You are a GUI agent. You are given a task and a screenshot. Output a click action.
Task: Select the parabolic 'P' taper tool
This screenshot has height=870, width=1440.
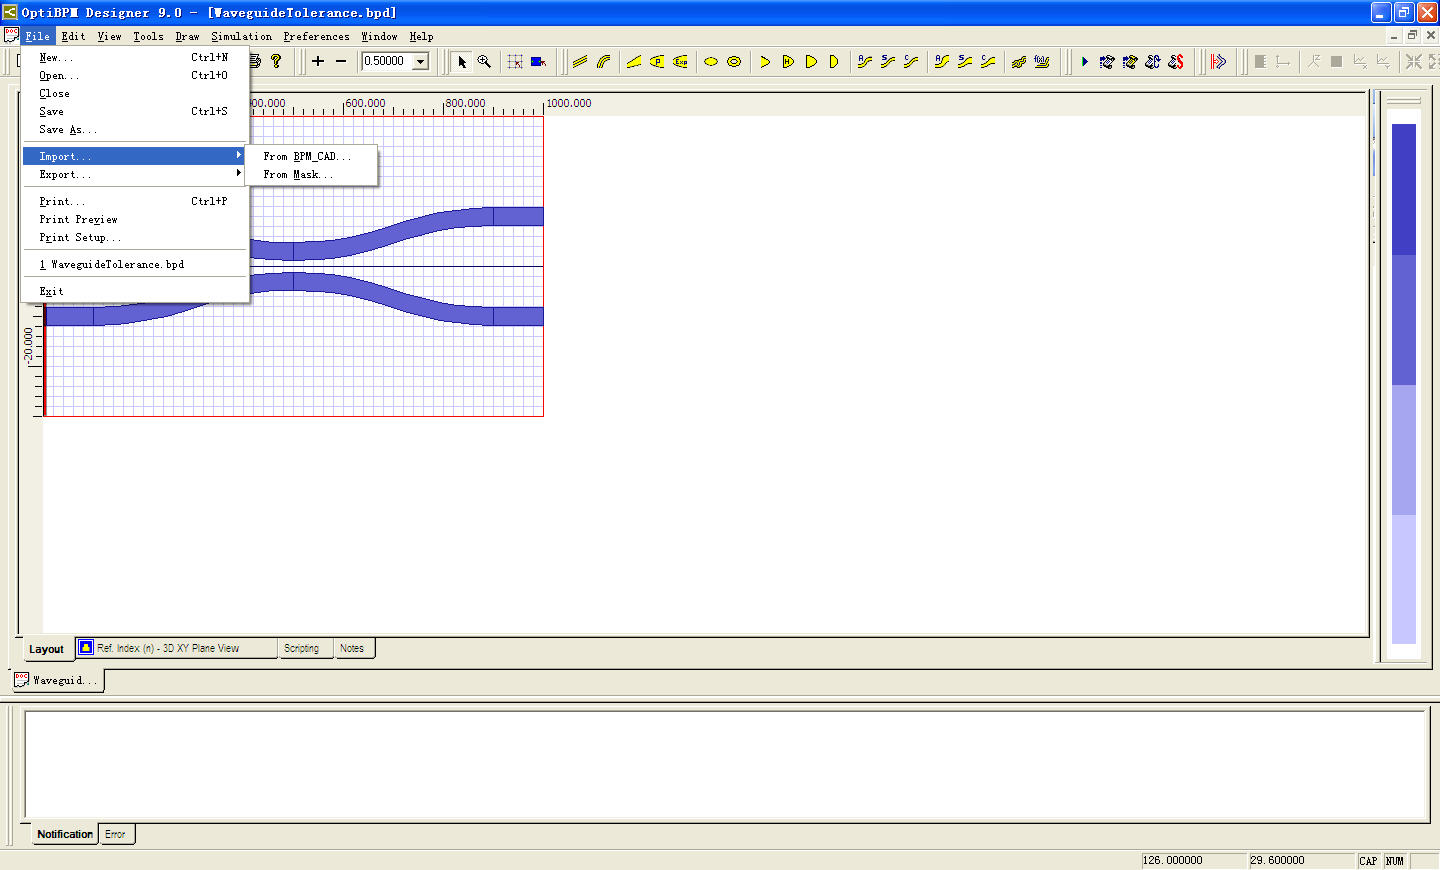pyautogui.click(x=657, y=61)
